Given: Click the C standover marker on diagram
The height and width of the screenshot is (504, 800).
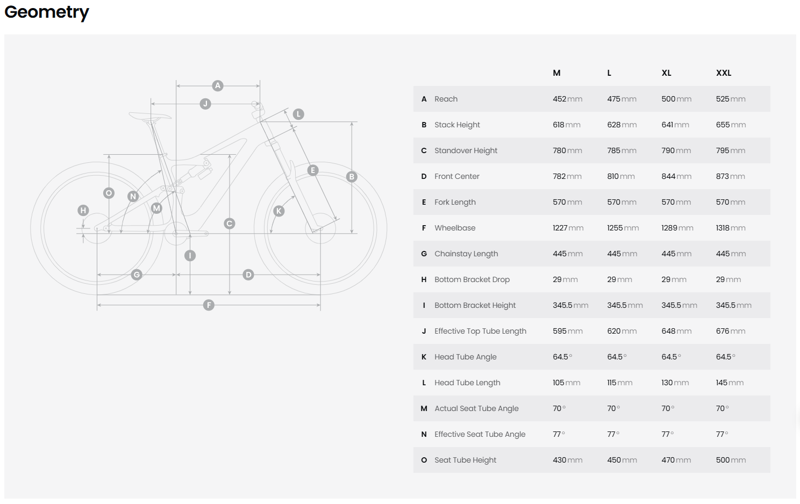Looking at the screenshot, I should (230, 223).
